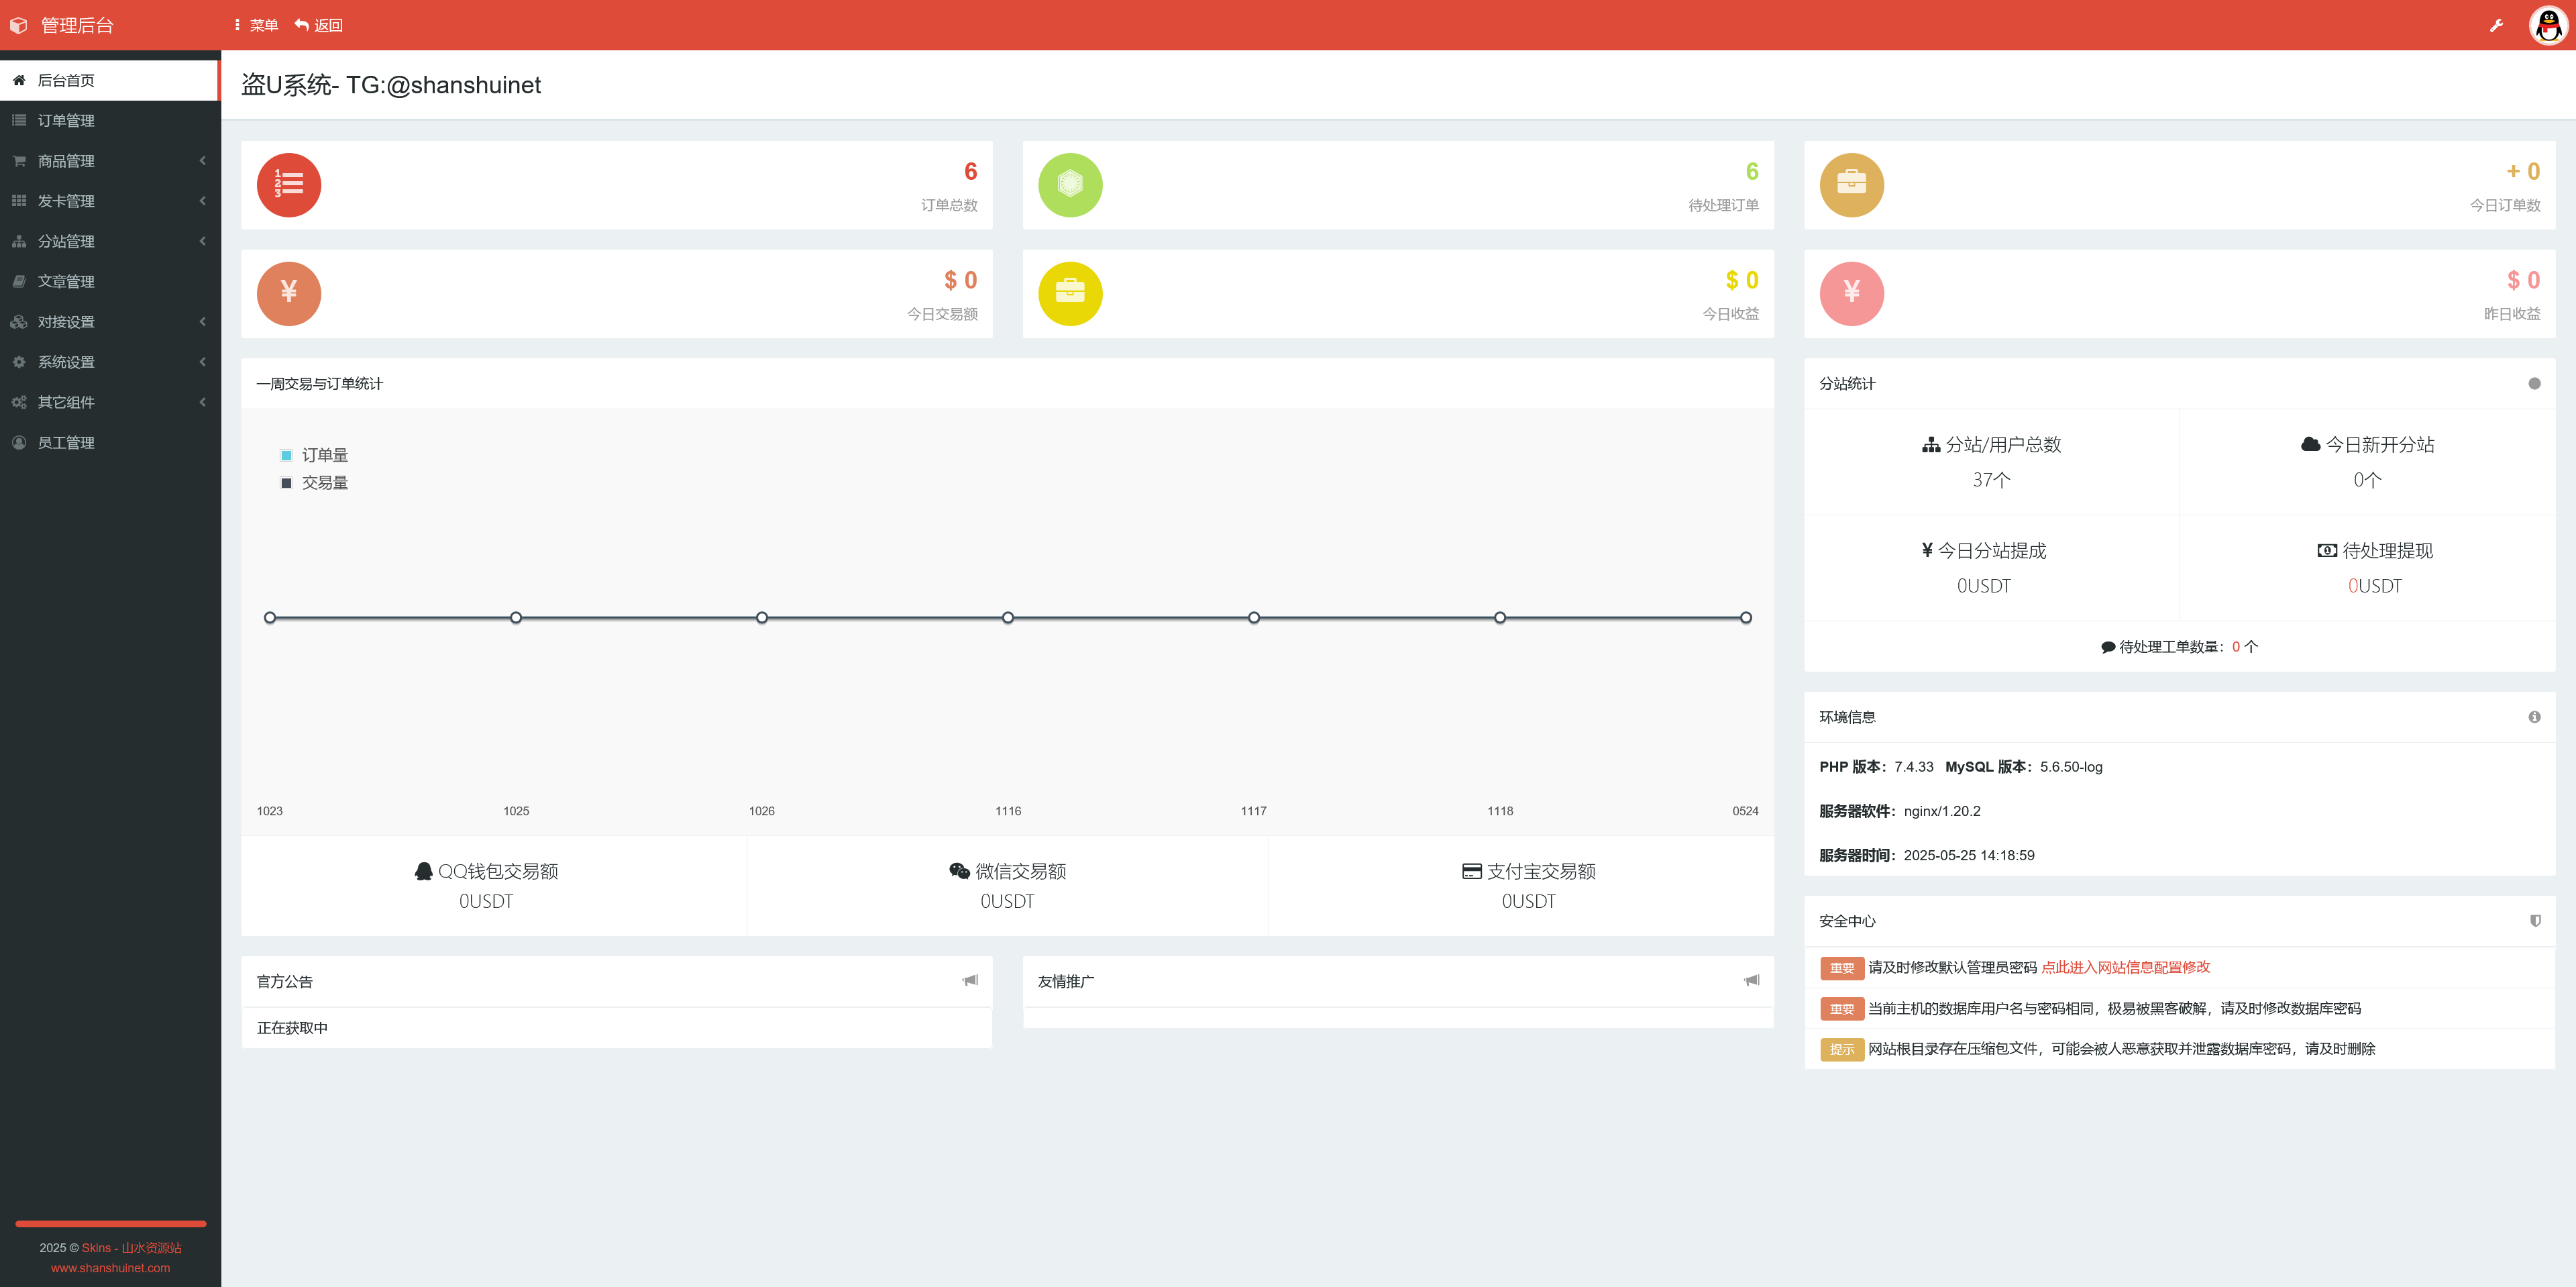Click the green pending orders icon
The height and width of the screenshot is (1287, 2576).
1070,185
